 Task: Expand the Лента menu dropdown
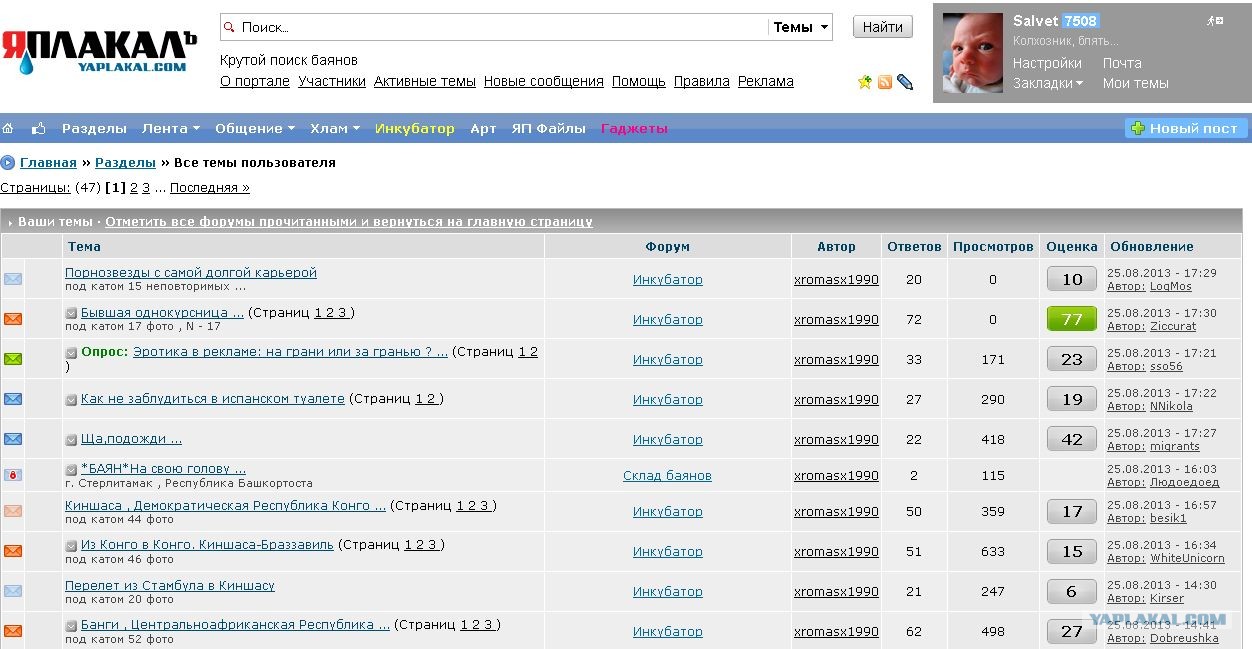click(x=171, y=128)
